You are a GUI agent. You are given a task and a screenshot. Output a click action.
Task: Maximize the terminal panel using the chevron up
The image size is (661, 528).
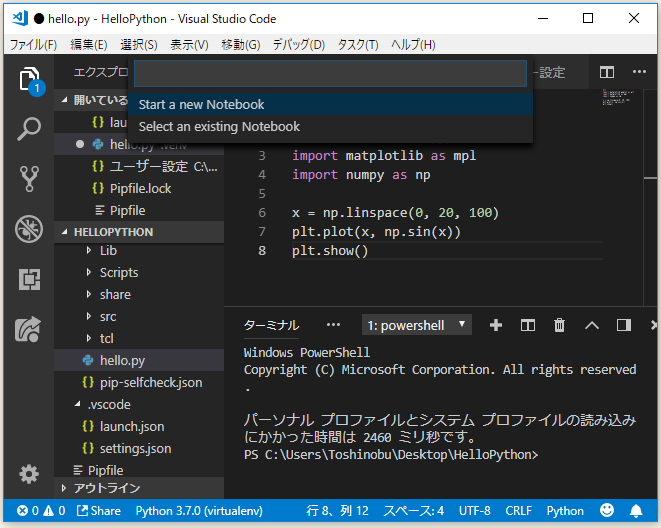592,325
